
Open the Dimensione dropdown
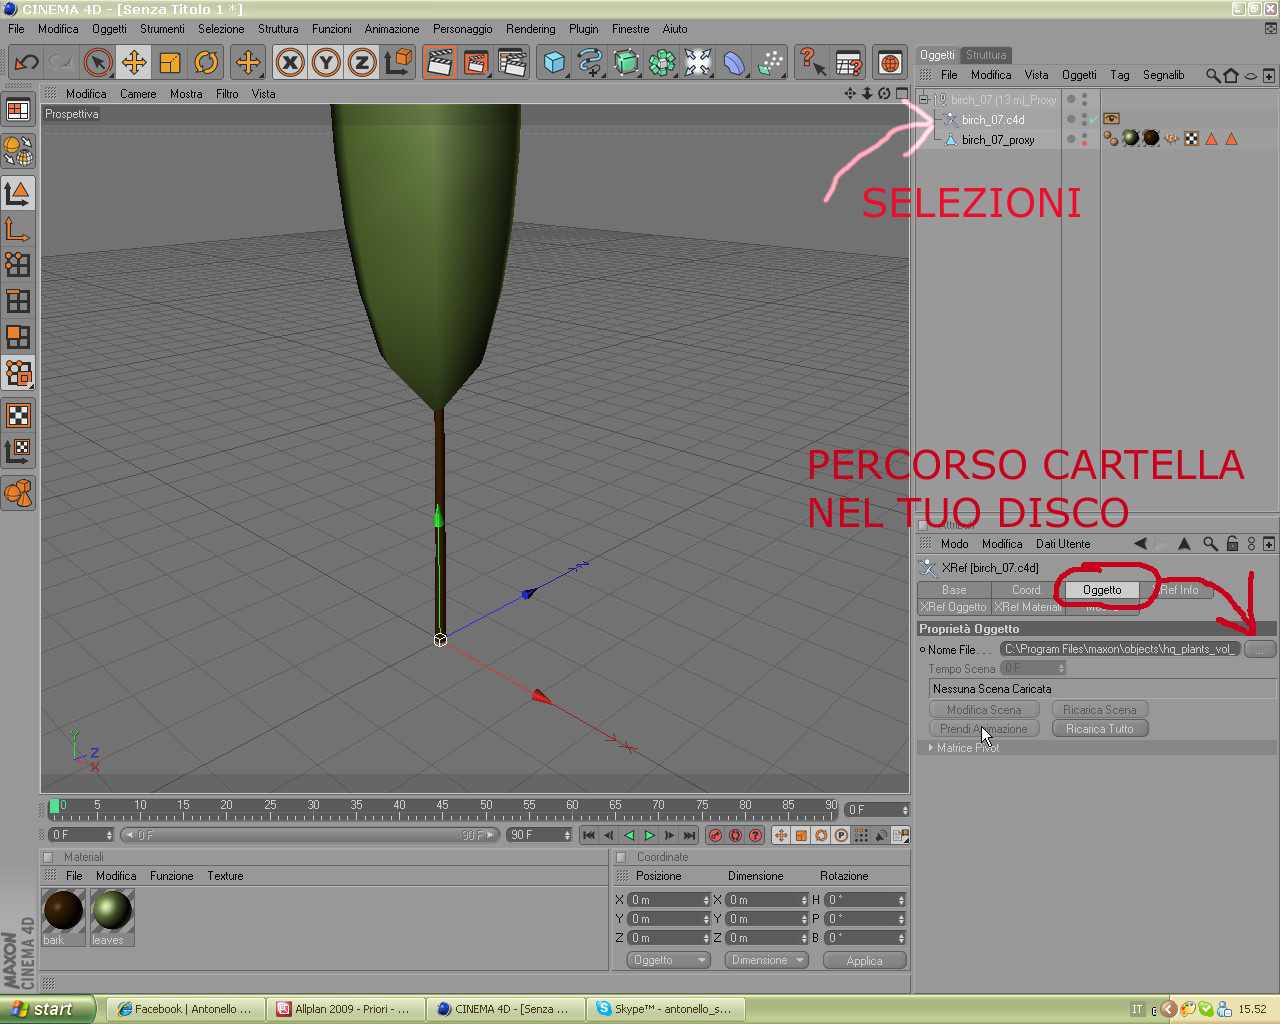(x=767, y=960)
